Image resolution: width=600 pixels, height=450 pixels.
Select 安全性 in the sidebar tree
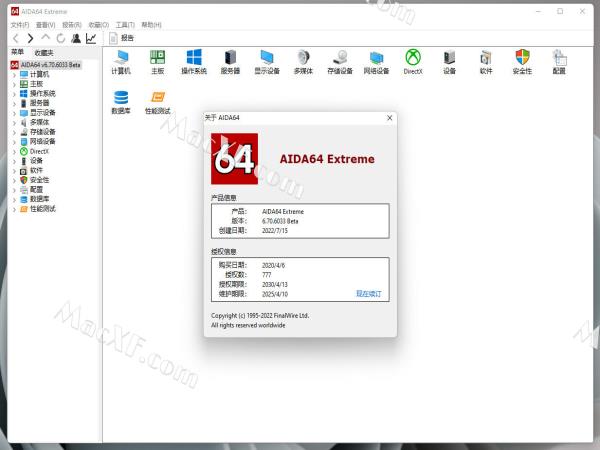click(39, 180)
